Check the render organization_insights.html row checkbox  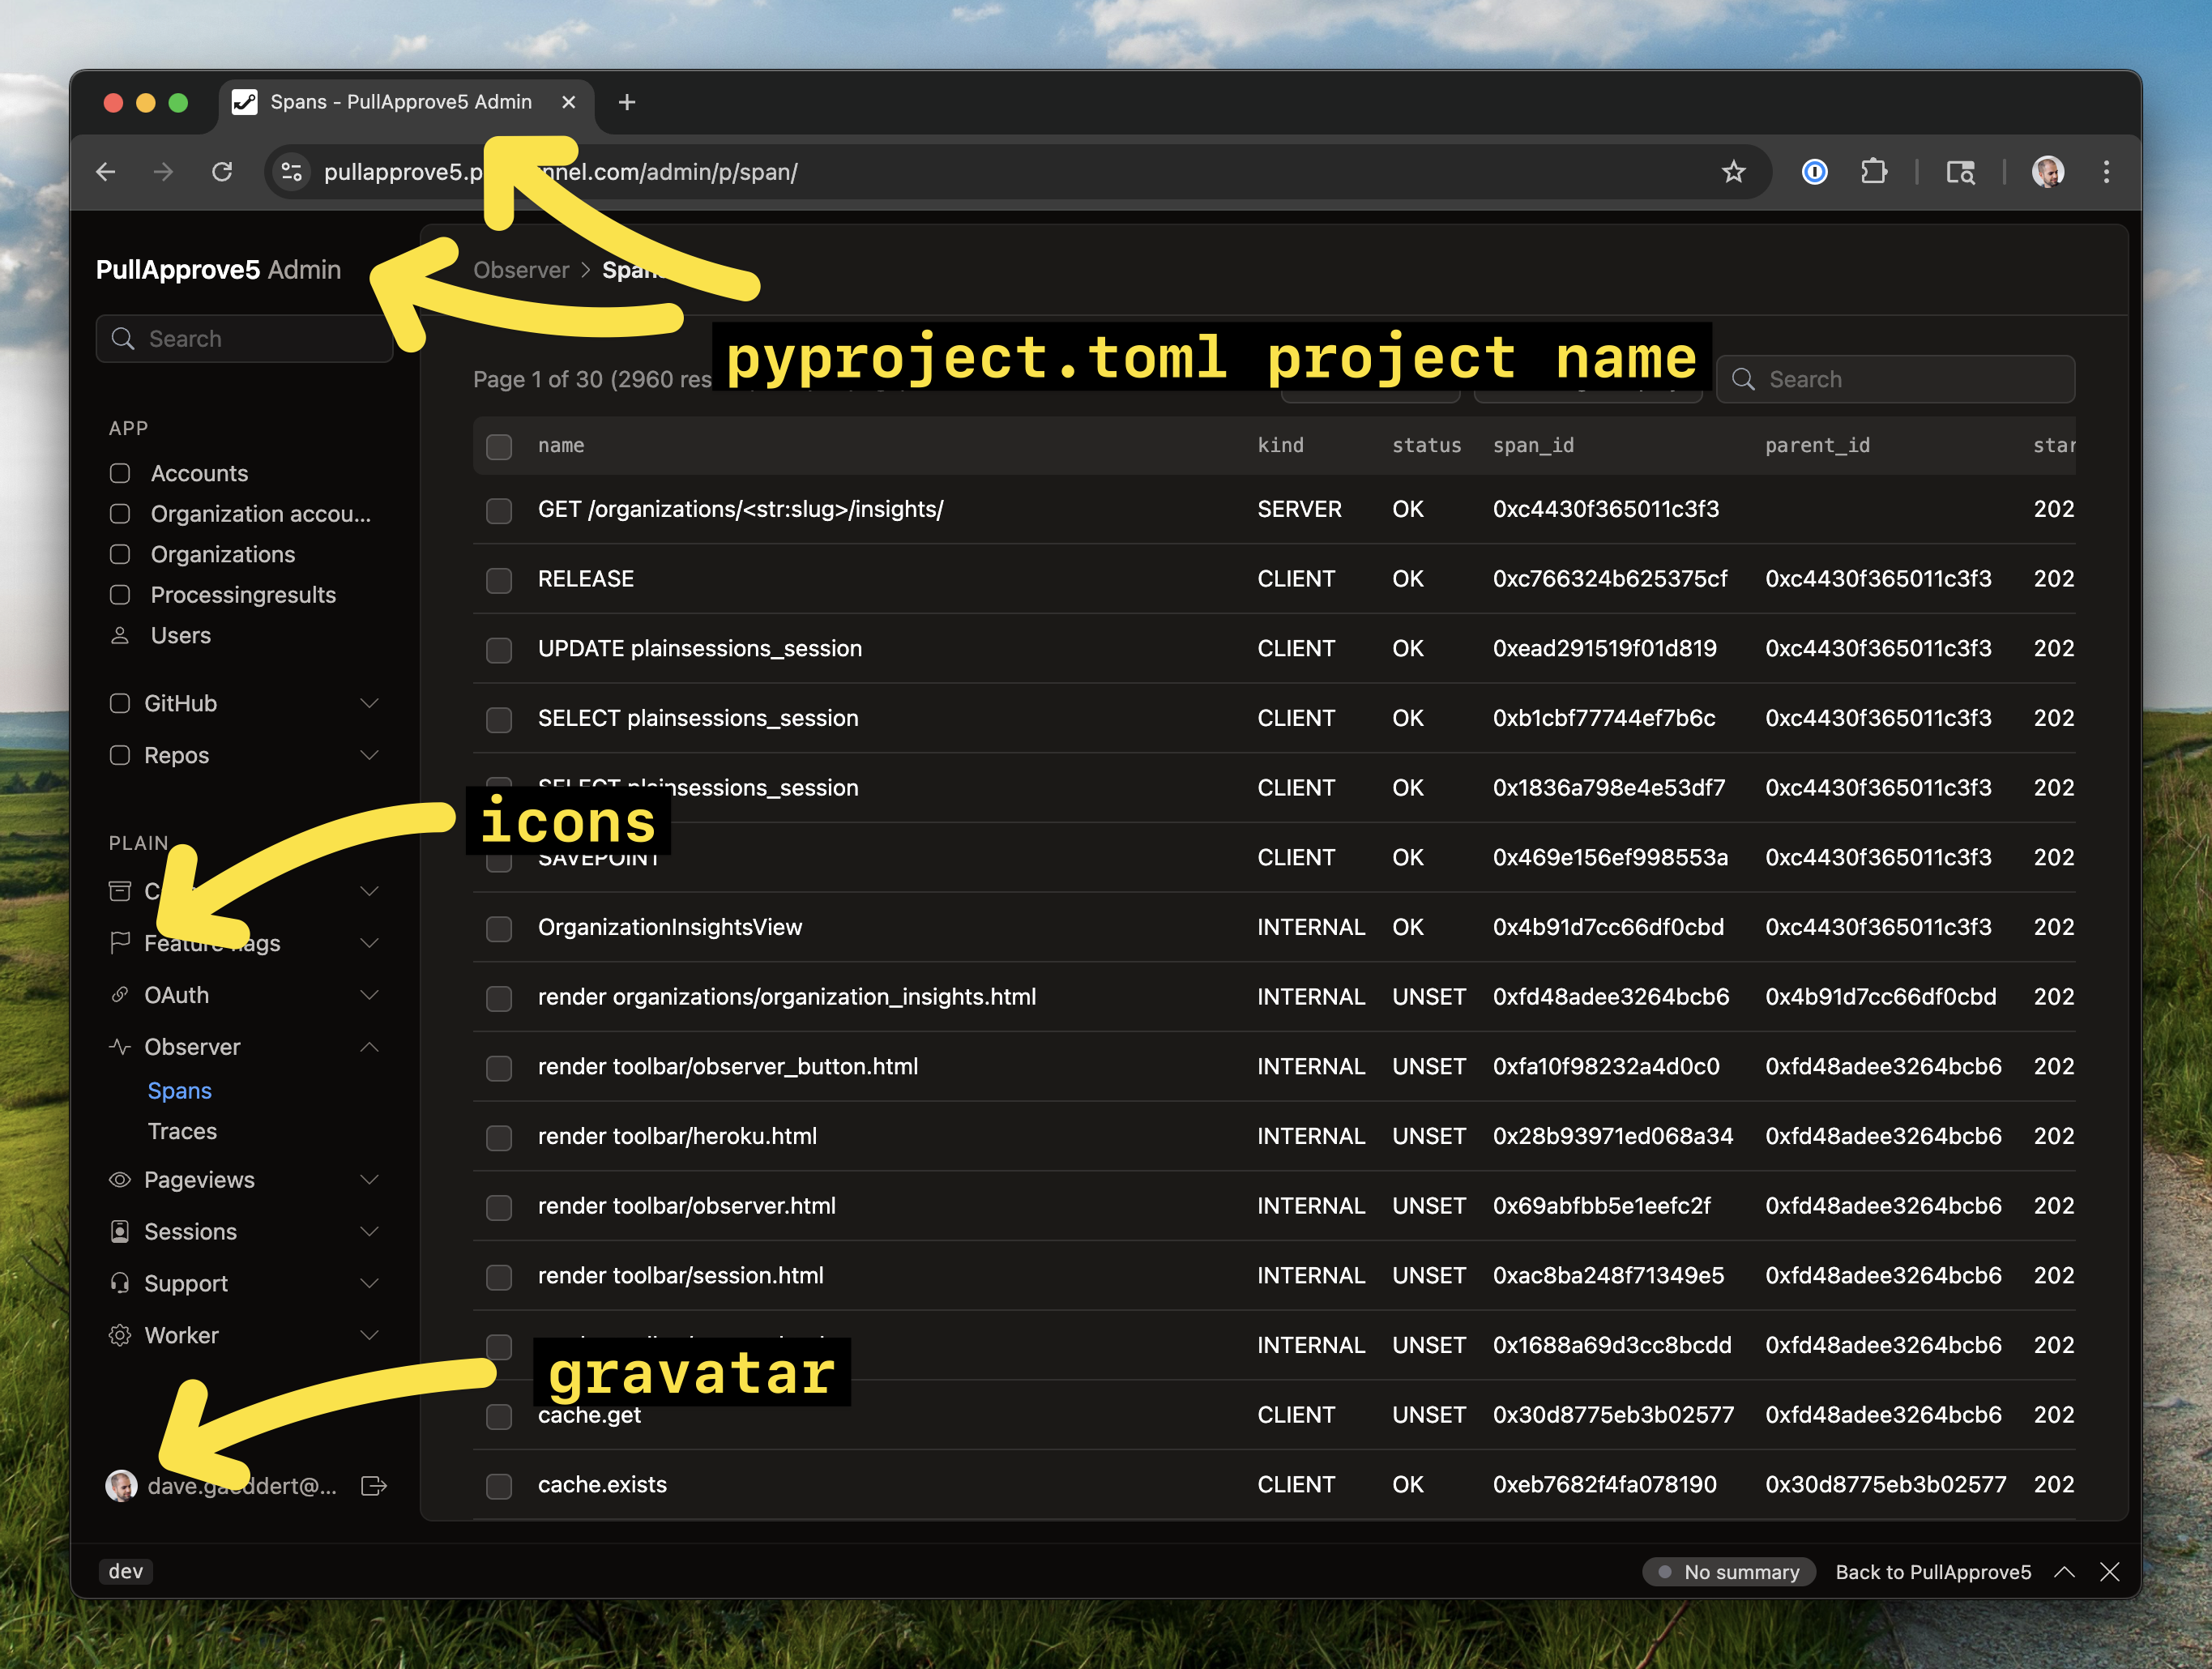[x=499, y=999]
